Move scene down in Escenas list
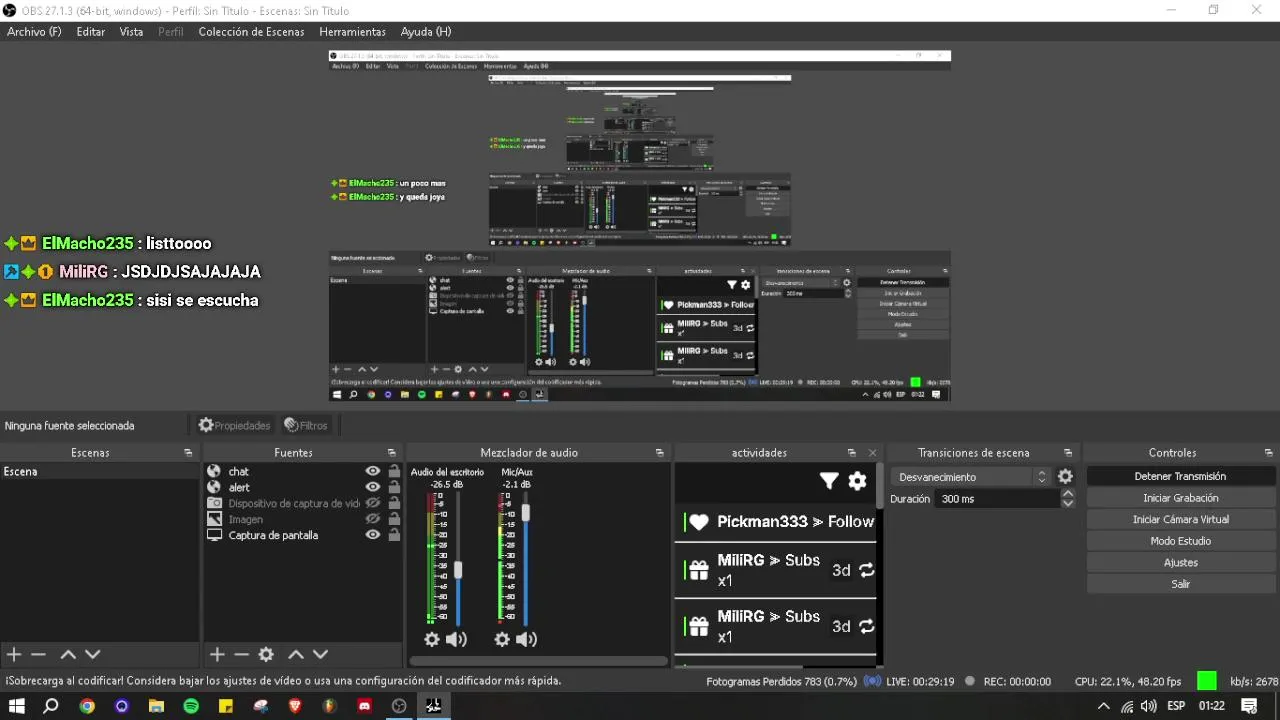This screenshot has width=1280, height=720. [93, 654]
